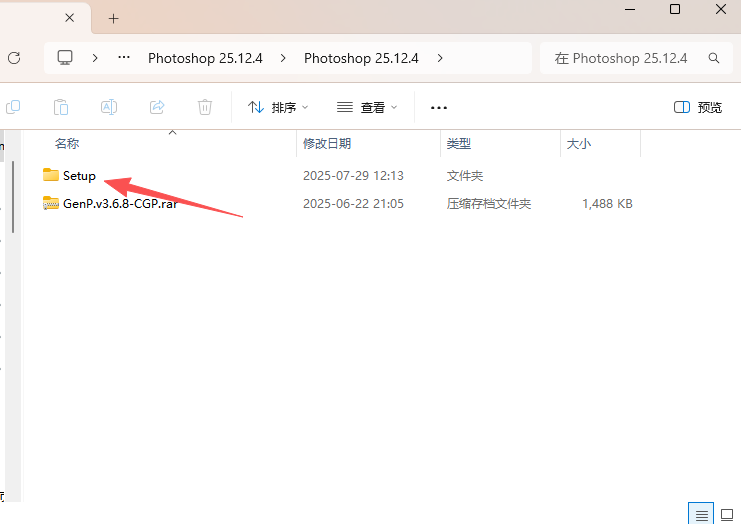This screenshot has height=524, width=741.
Task: Click the Refresh icon beside the address bar
Action: pyautogui.click(x=14, y=58)
